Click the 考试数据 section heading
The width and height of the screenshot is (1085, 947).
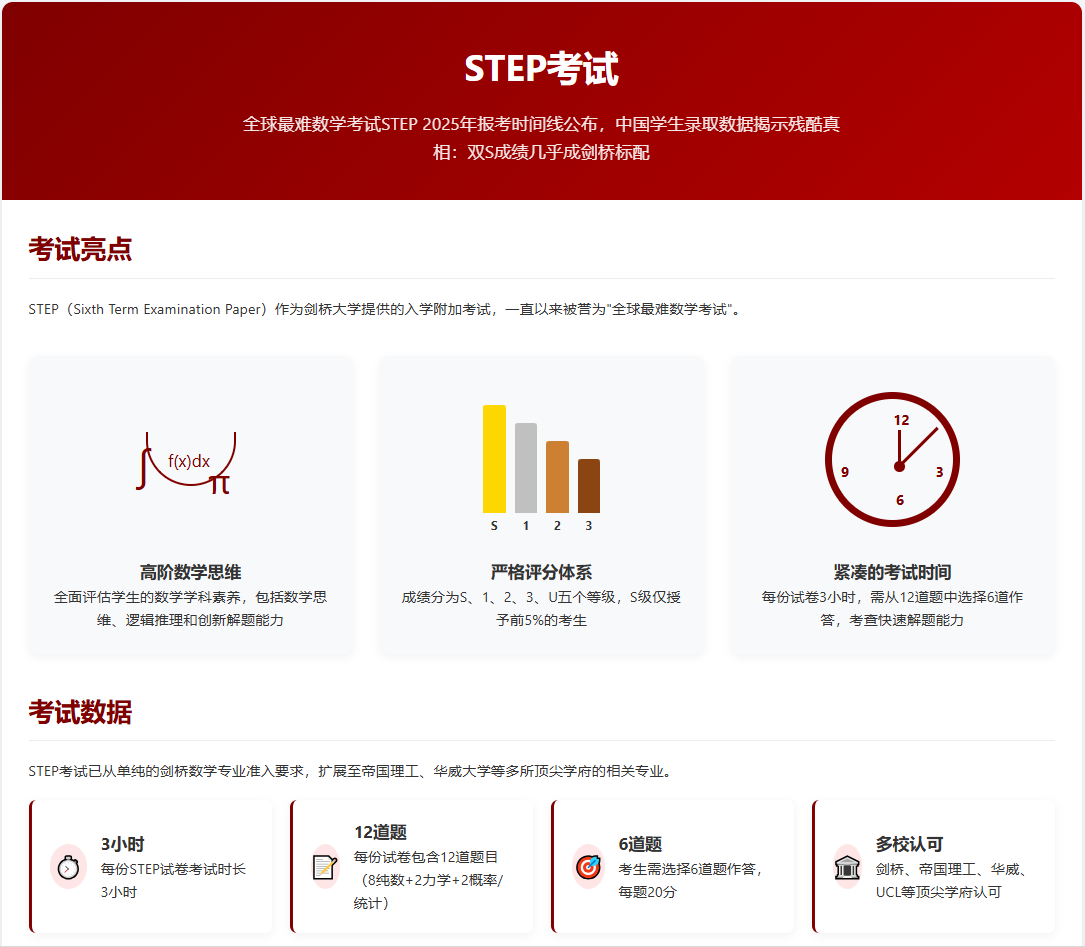(80, 712)
